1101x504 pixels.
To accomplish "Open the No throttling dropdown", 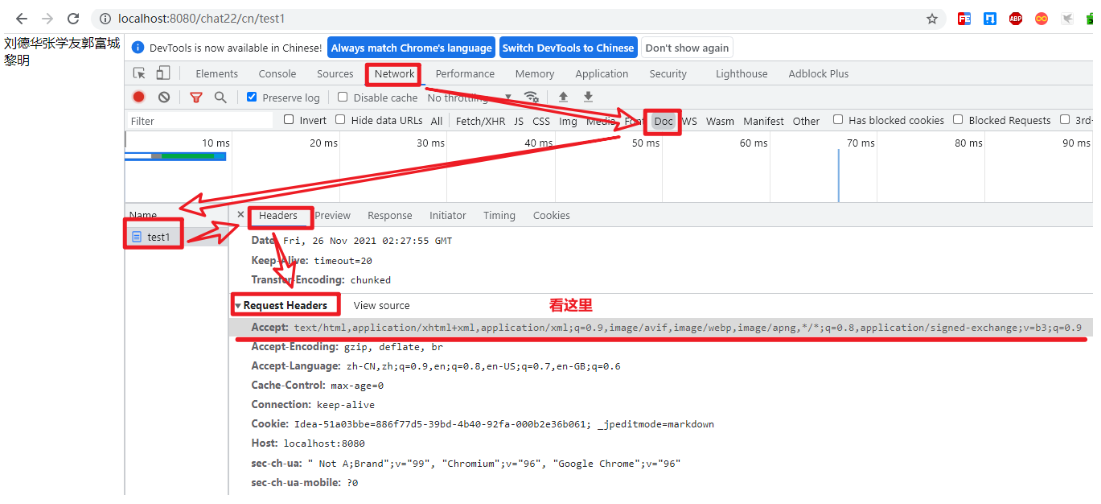I will (468, 98).
